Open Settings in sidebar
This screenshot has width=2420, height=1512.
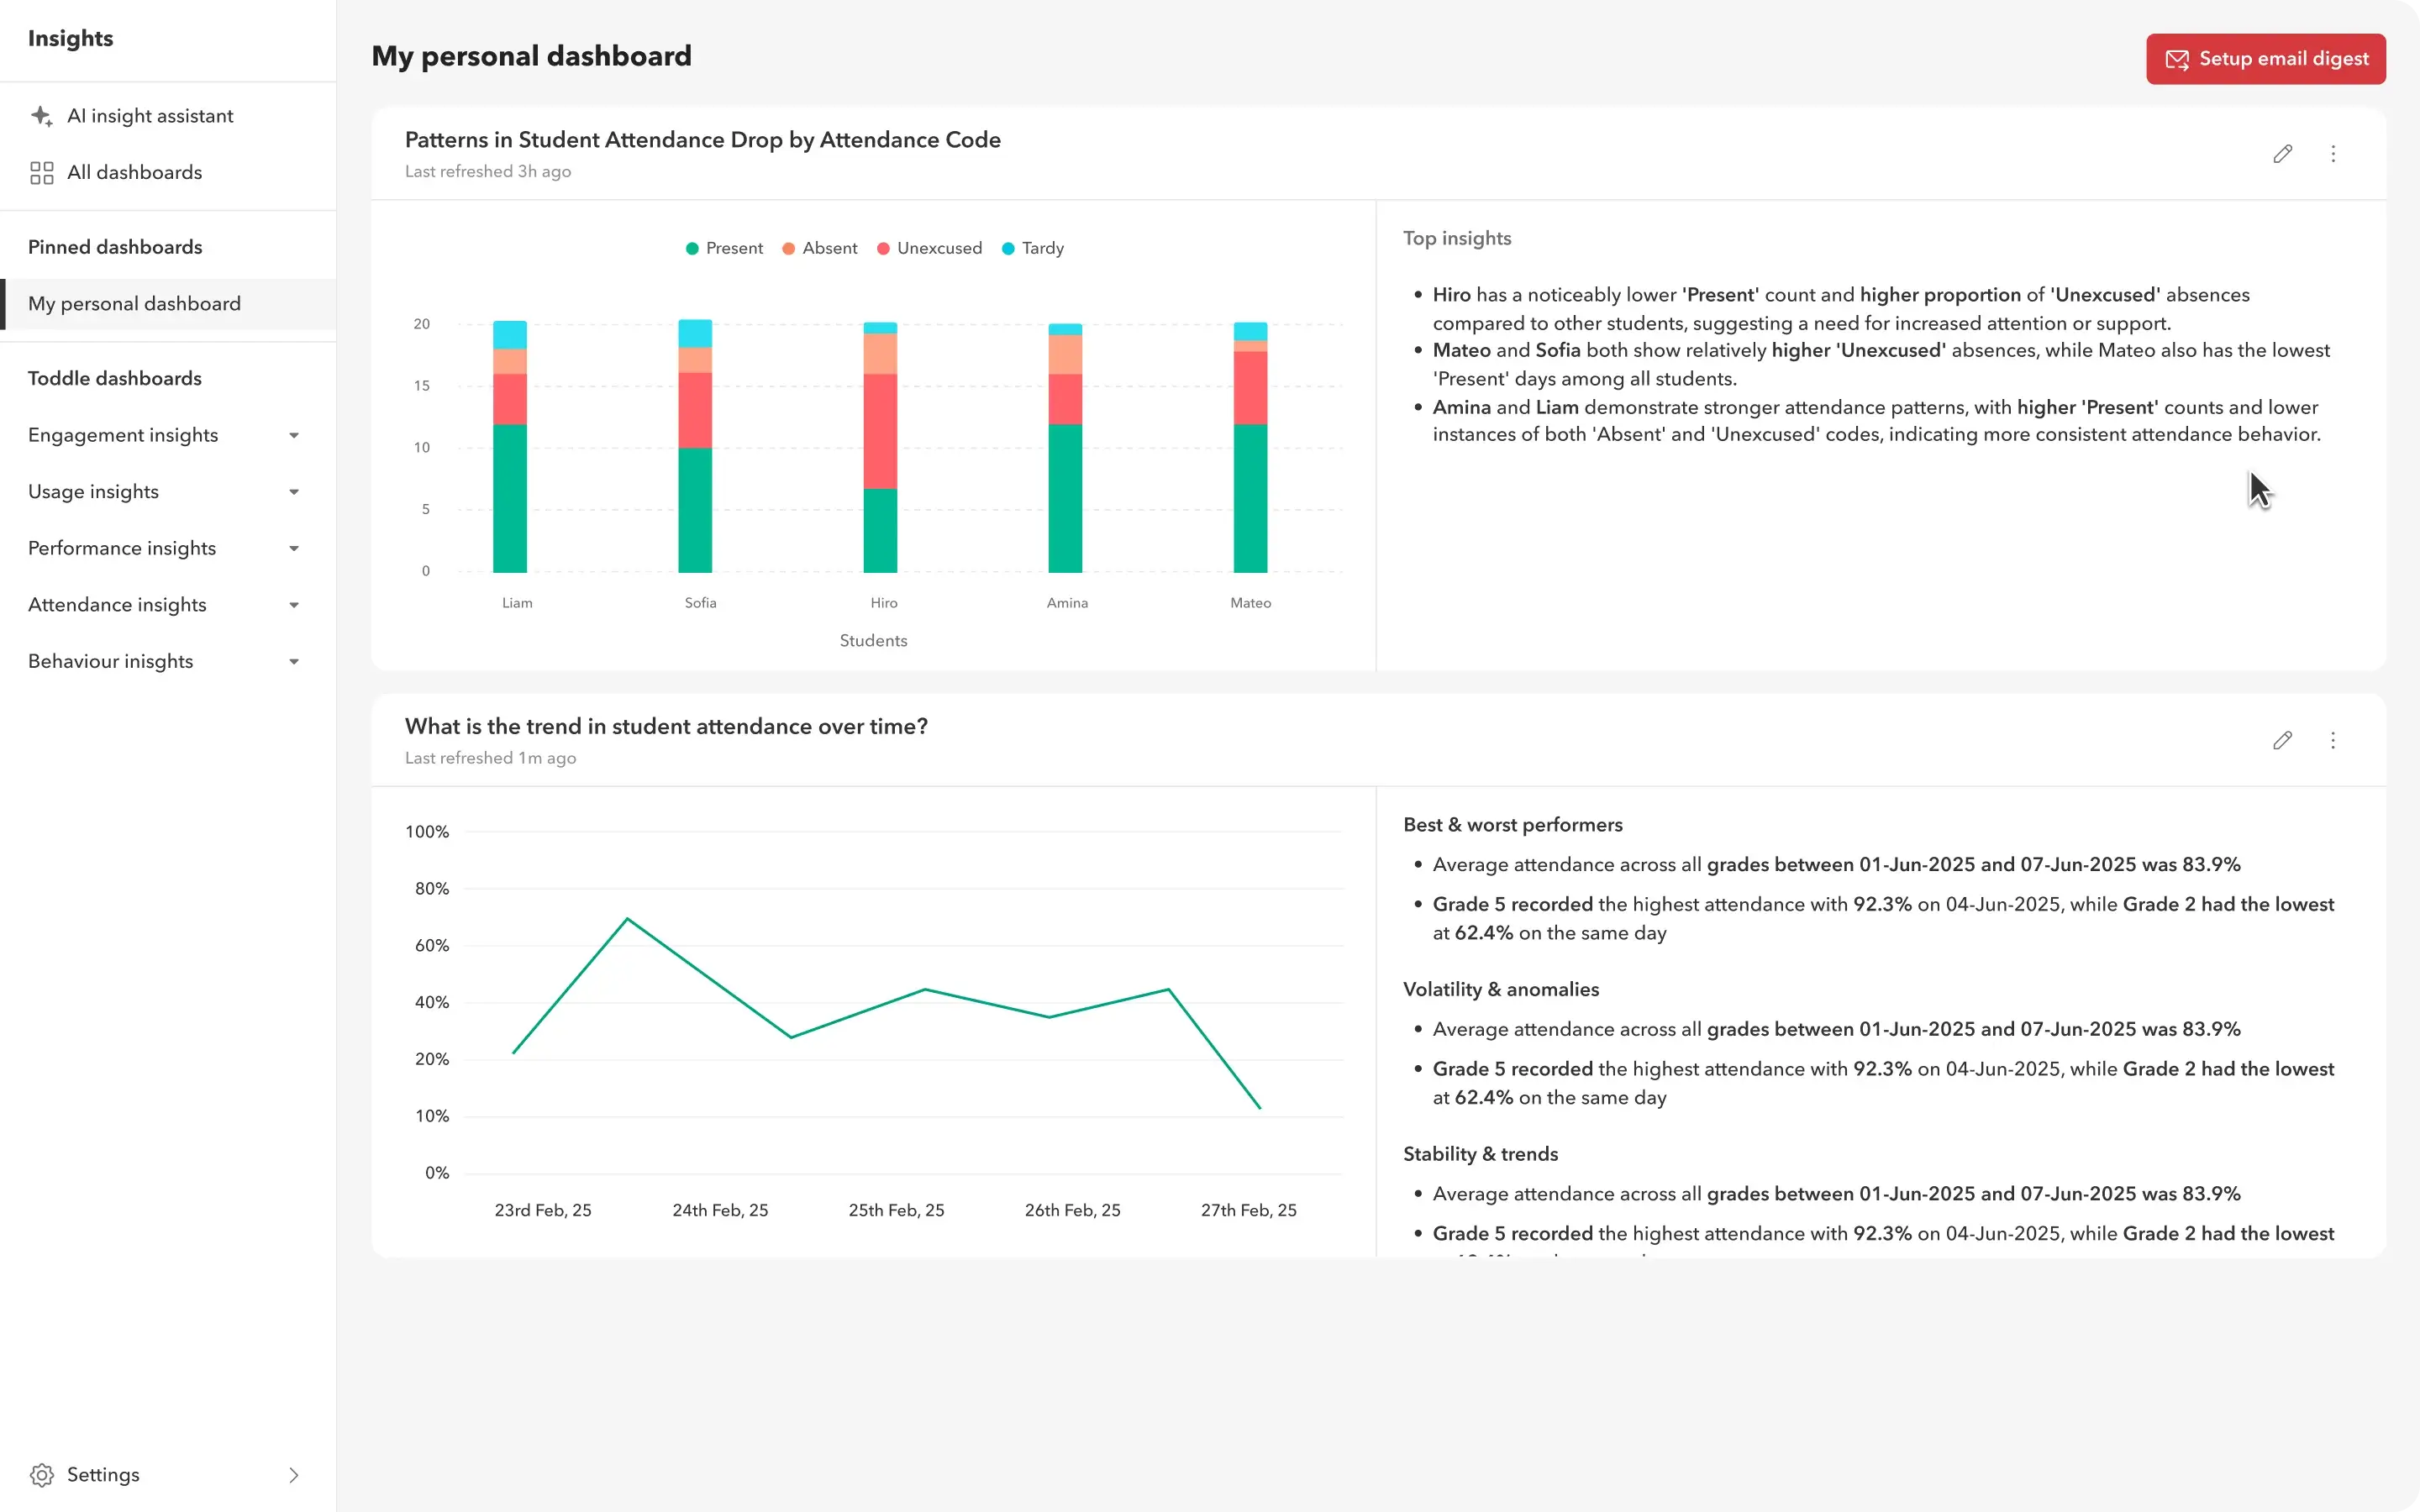click(x=168, y=1475)
